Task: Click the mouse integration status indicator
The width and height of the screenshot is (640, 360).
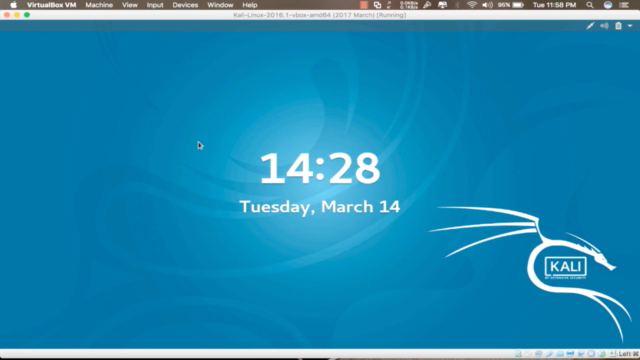Action: [602, 353]
